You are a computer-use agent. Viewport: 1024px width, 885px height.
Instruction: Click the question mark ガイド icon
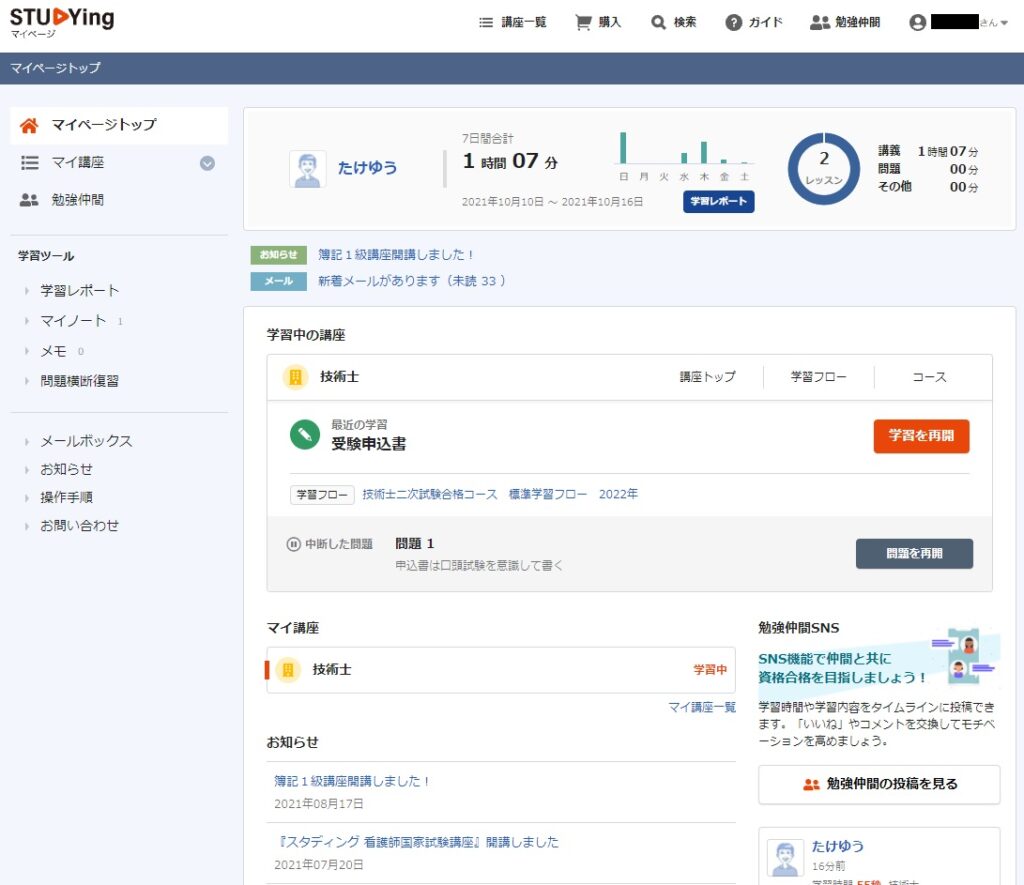733,23
